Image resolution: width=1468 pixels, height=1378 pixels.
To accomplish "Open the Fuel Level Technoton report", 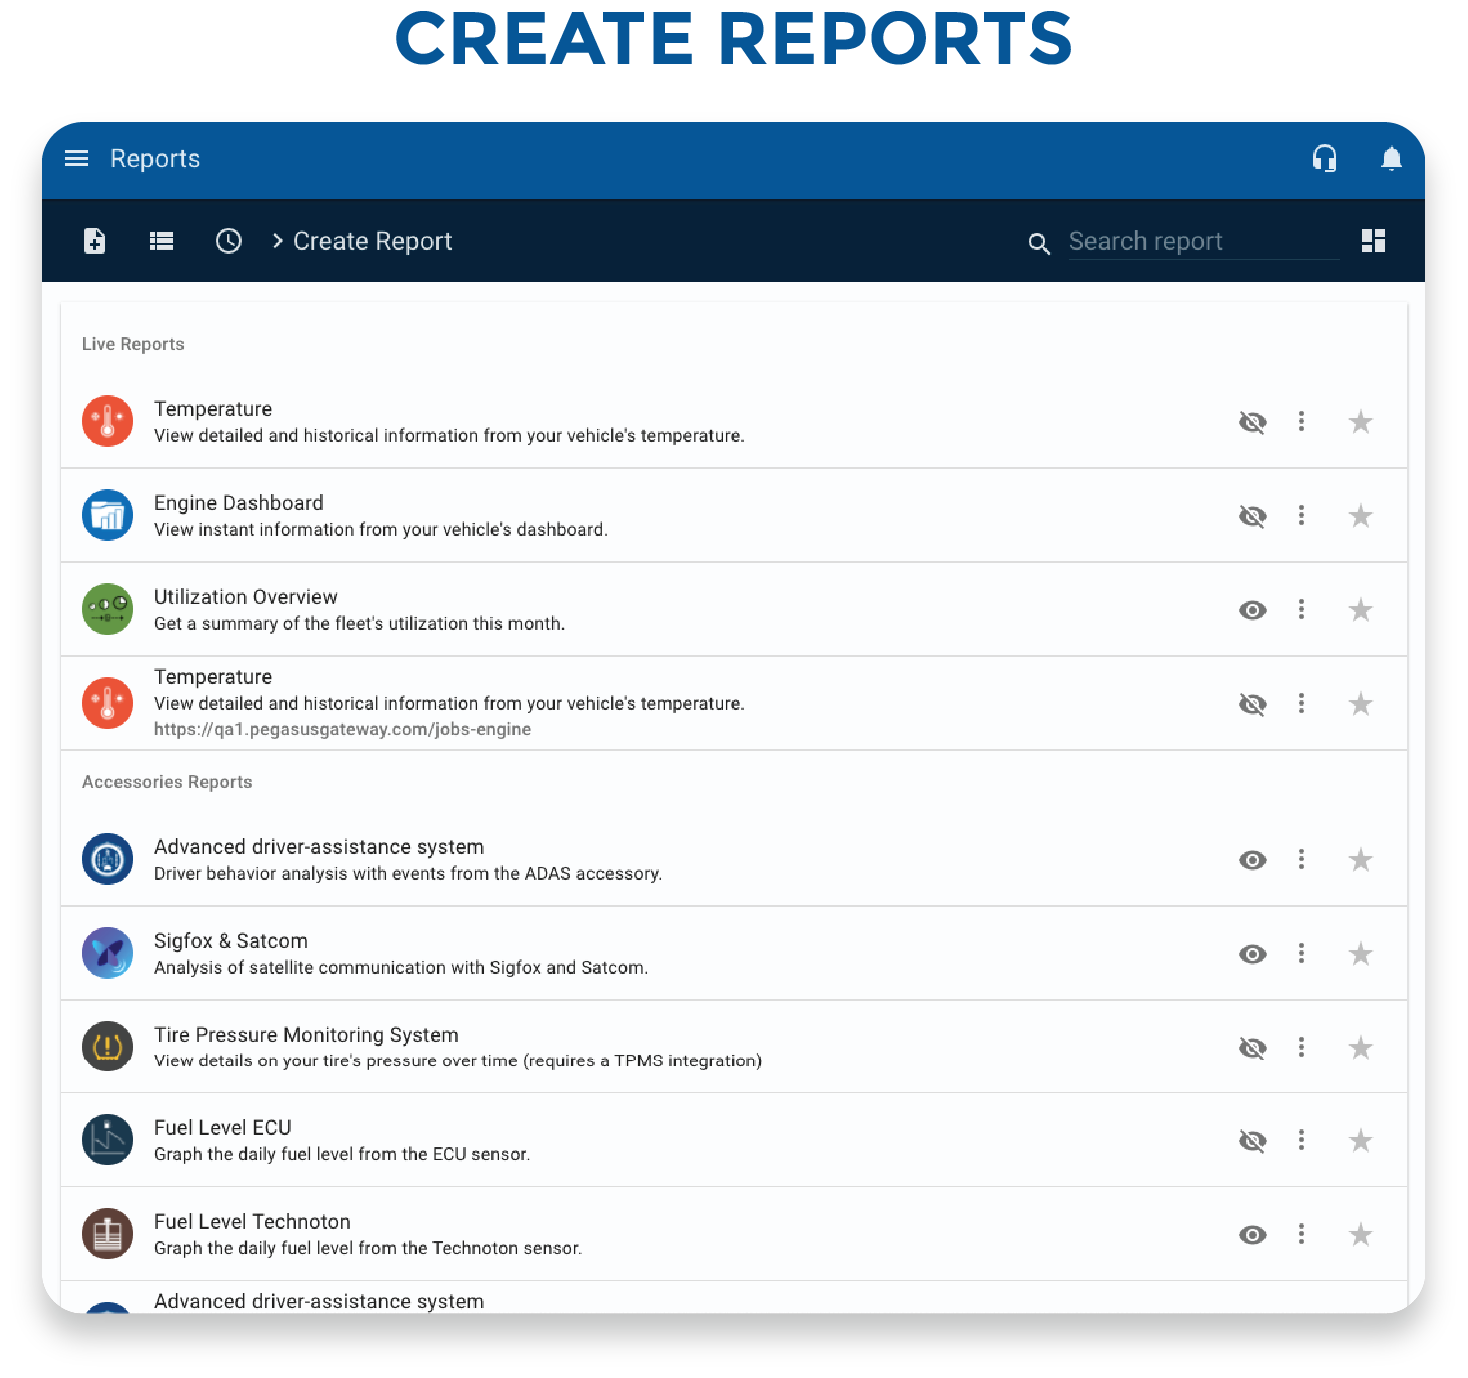I will pos(252,1222).
